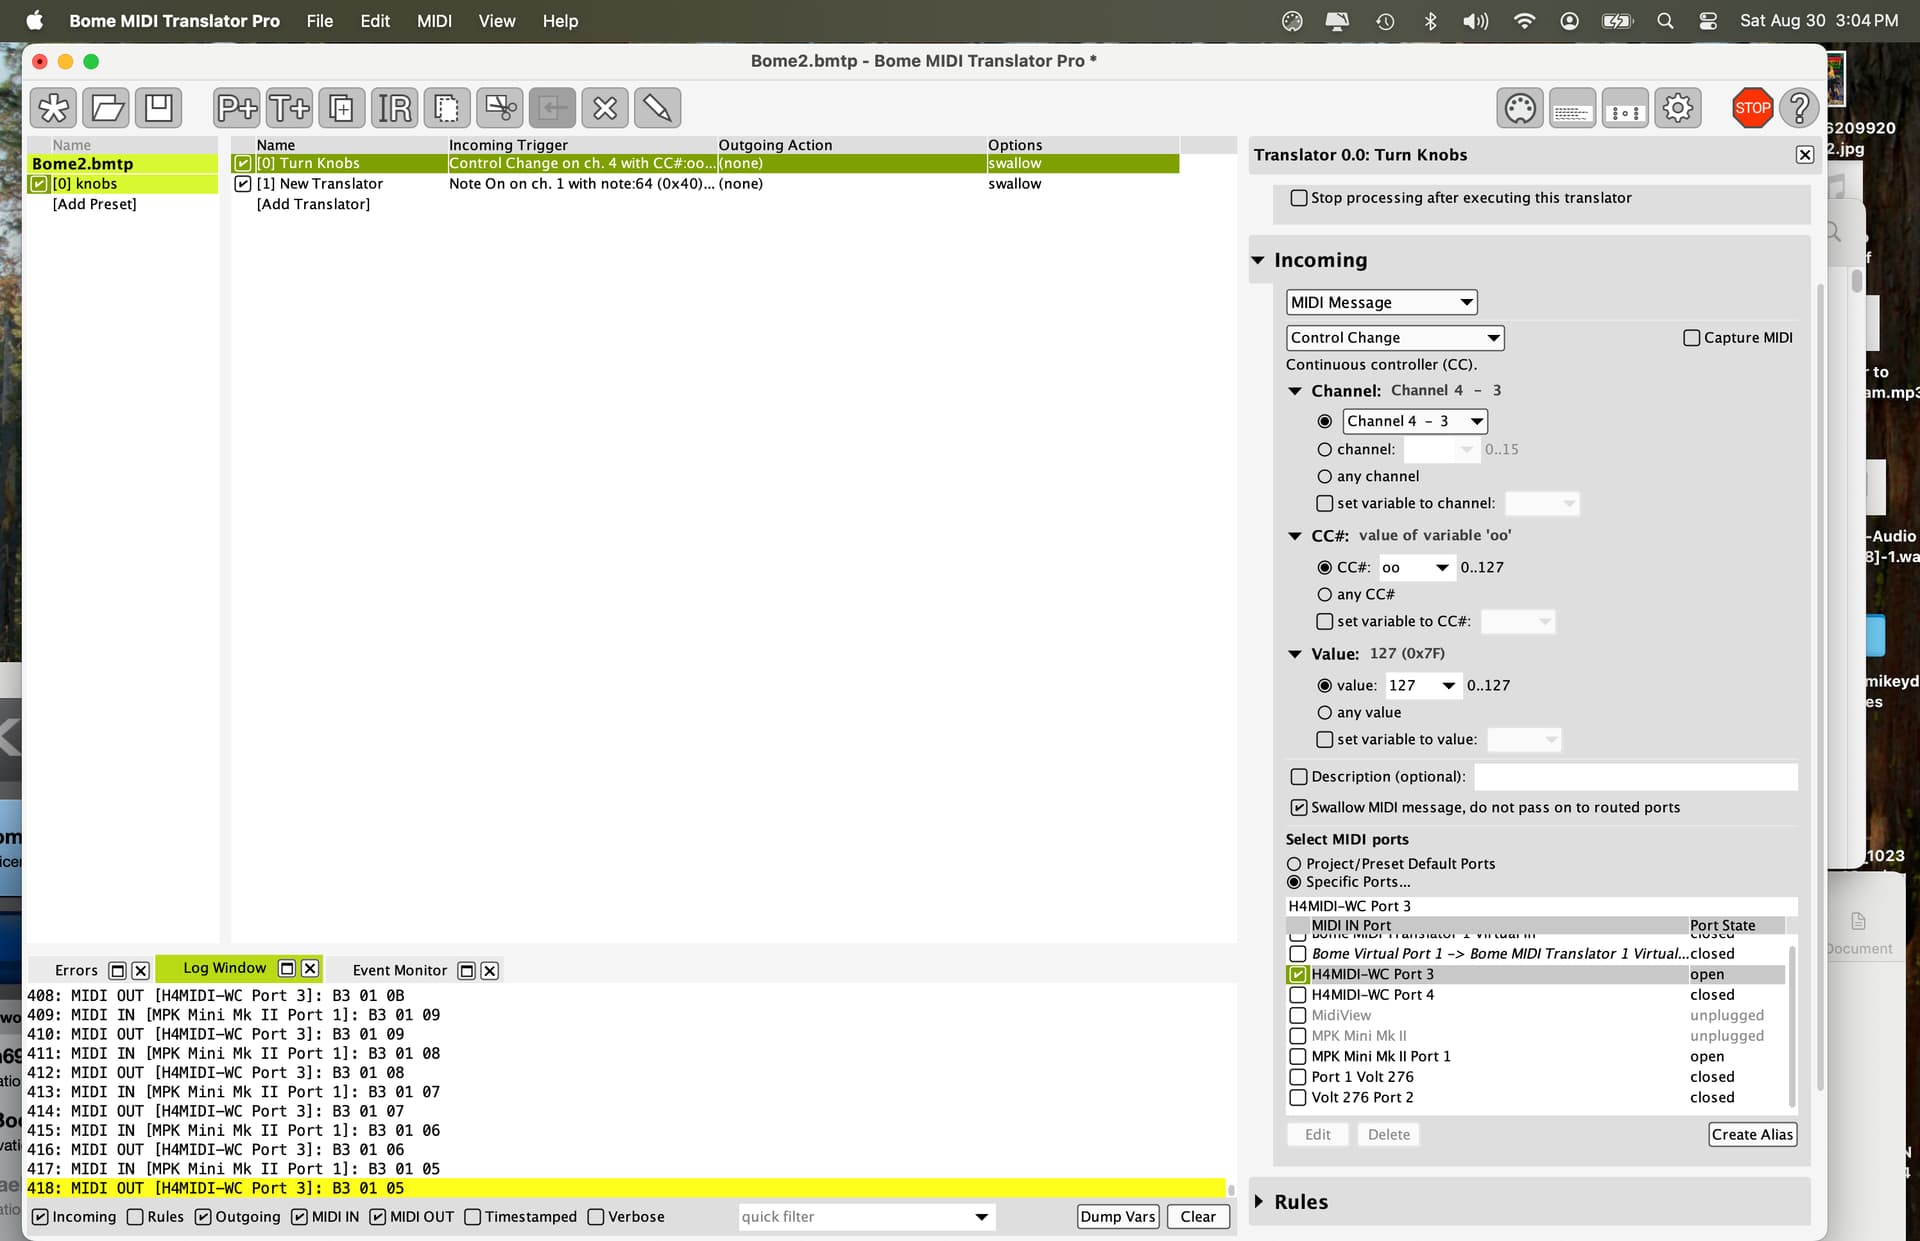Click the copy icon with dashed page
The height and width of the screenshot is (1241, 1920).
447,108
